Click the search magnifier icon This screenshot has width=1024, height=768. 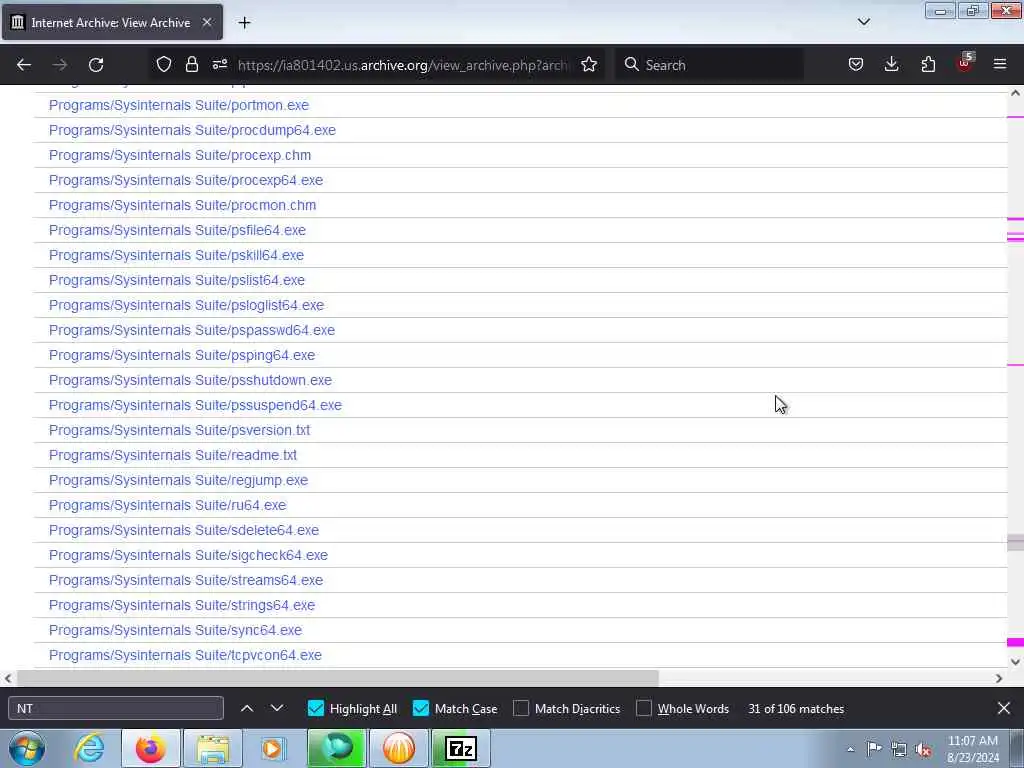(632, 65)
